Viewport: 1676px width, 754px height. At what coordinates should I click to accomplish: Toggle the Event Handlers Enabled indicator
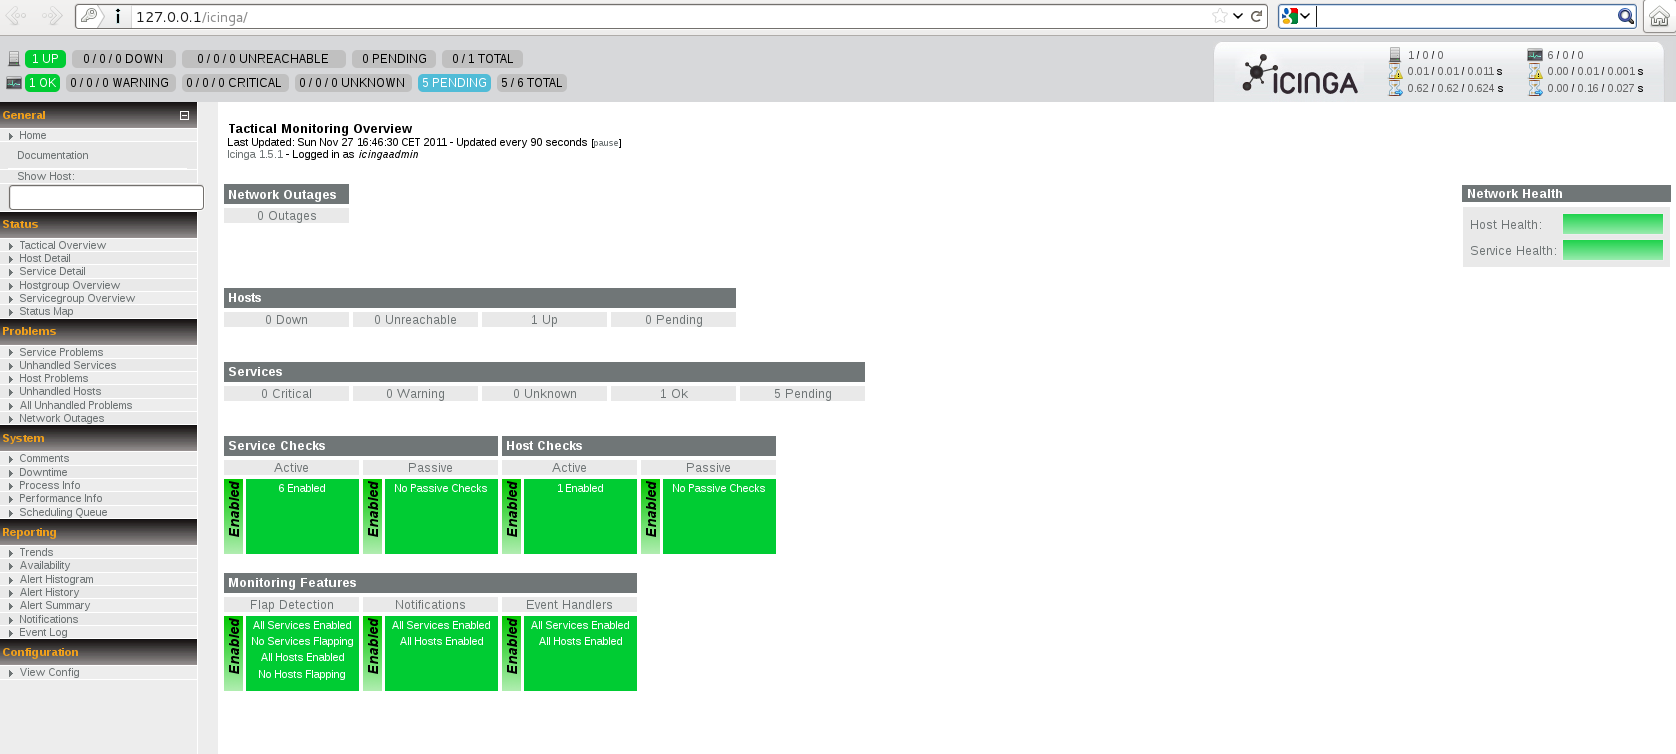512,653
